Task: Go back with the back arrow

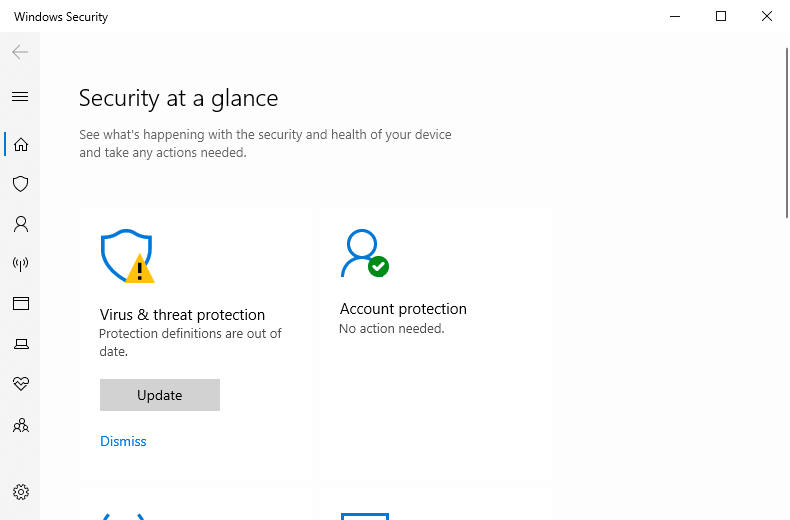Action: tap(20, 52)
